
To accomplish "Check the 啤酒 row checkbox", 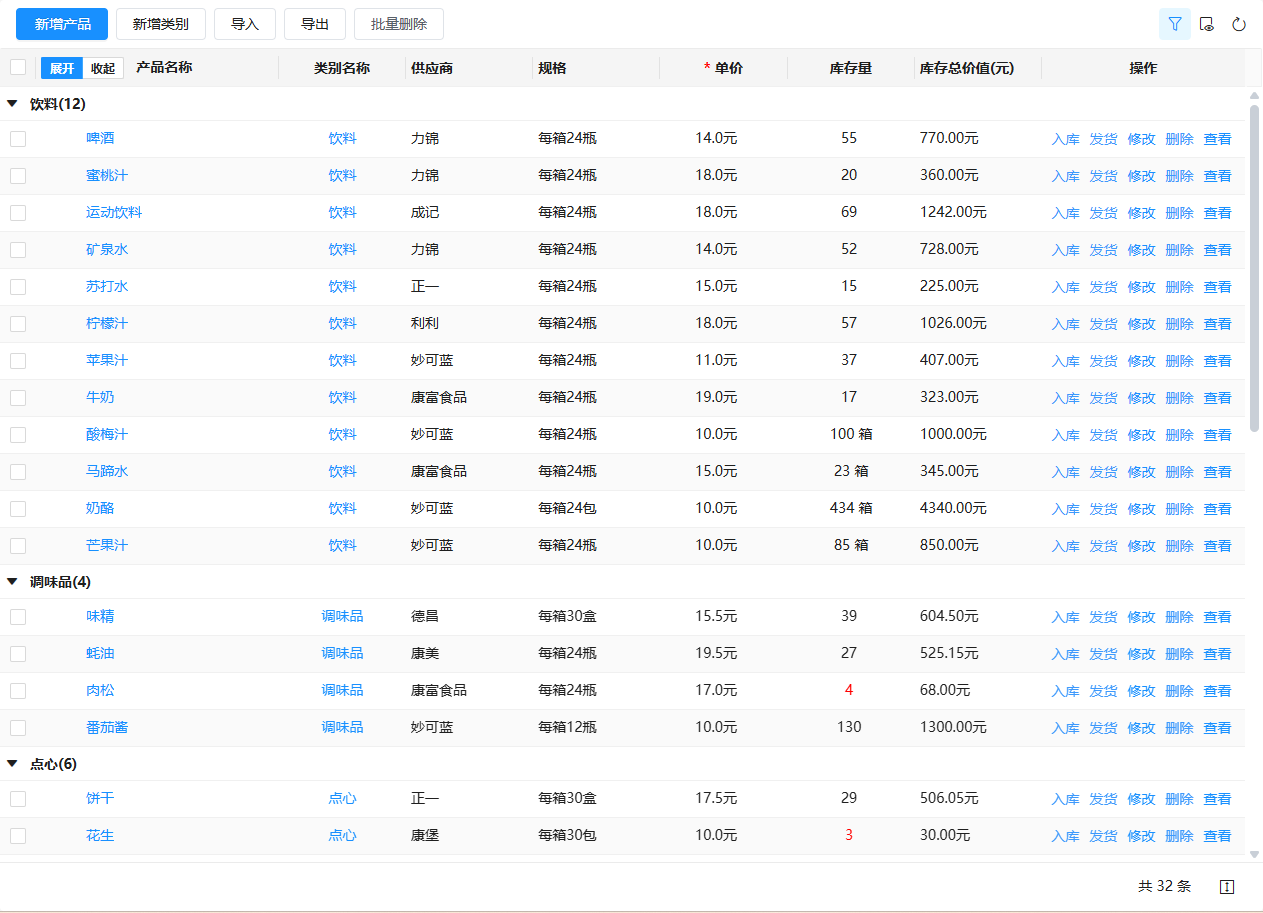I will pos(18,139).
